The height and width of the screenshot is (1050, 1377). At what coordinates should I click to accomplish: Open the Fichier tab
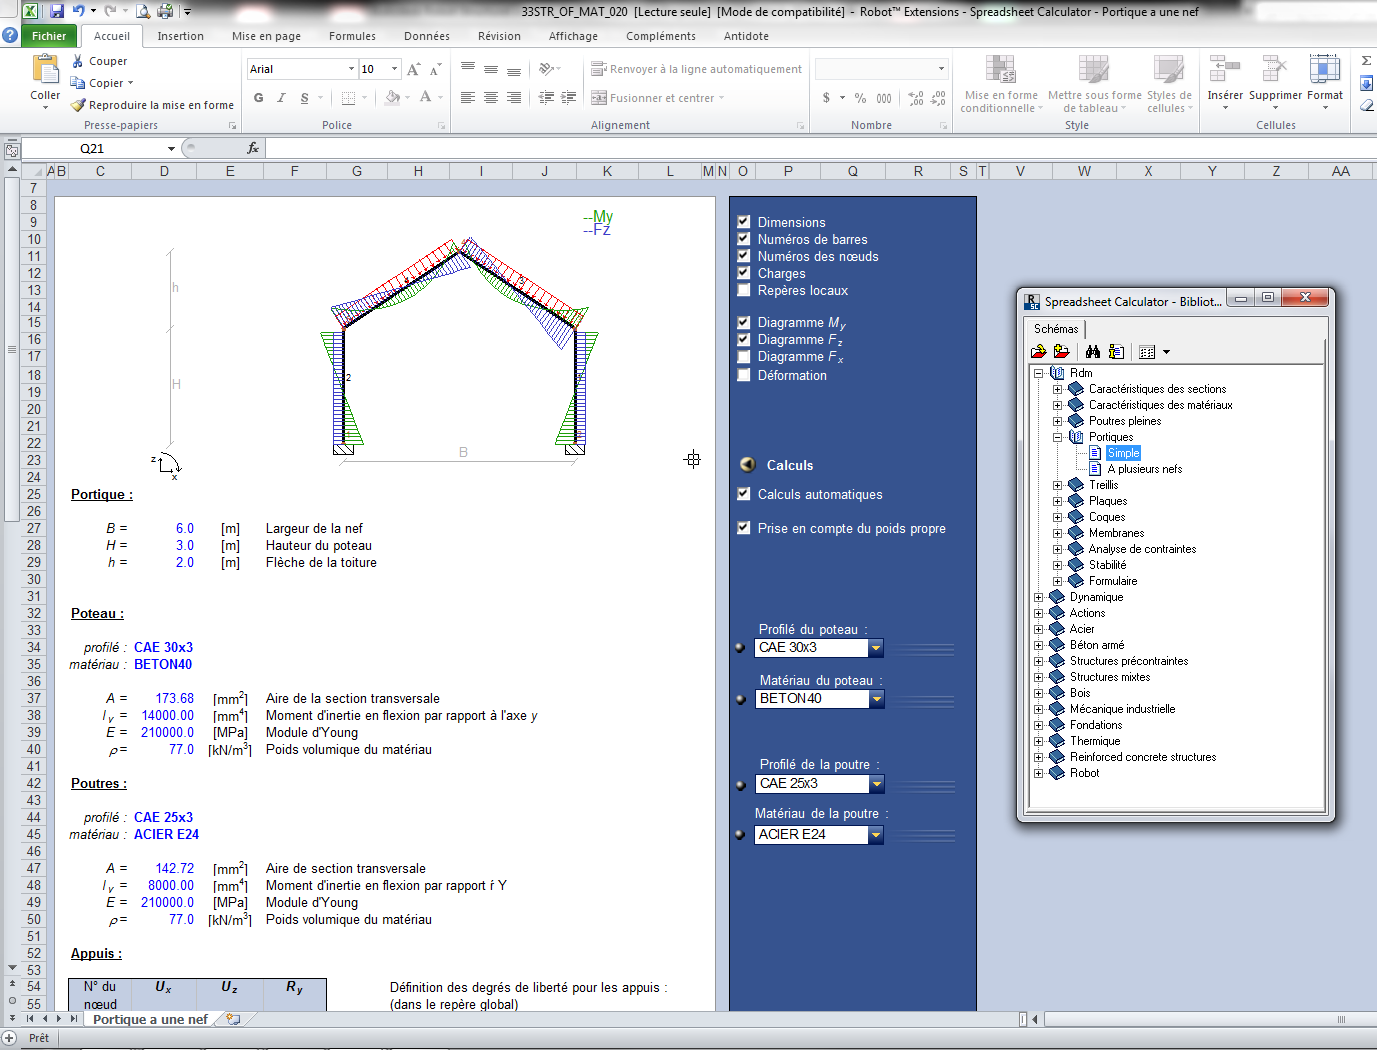pyautogui.click(x=49, y=36)
